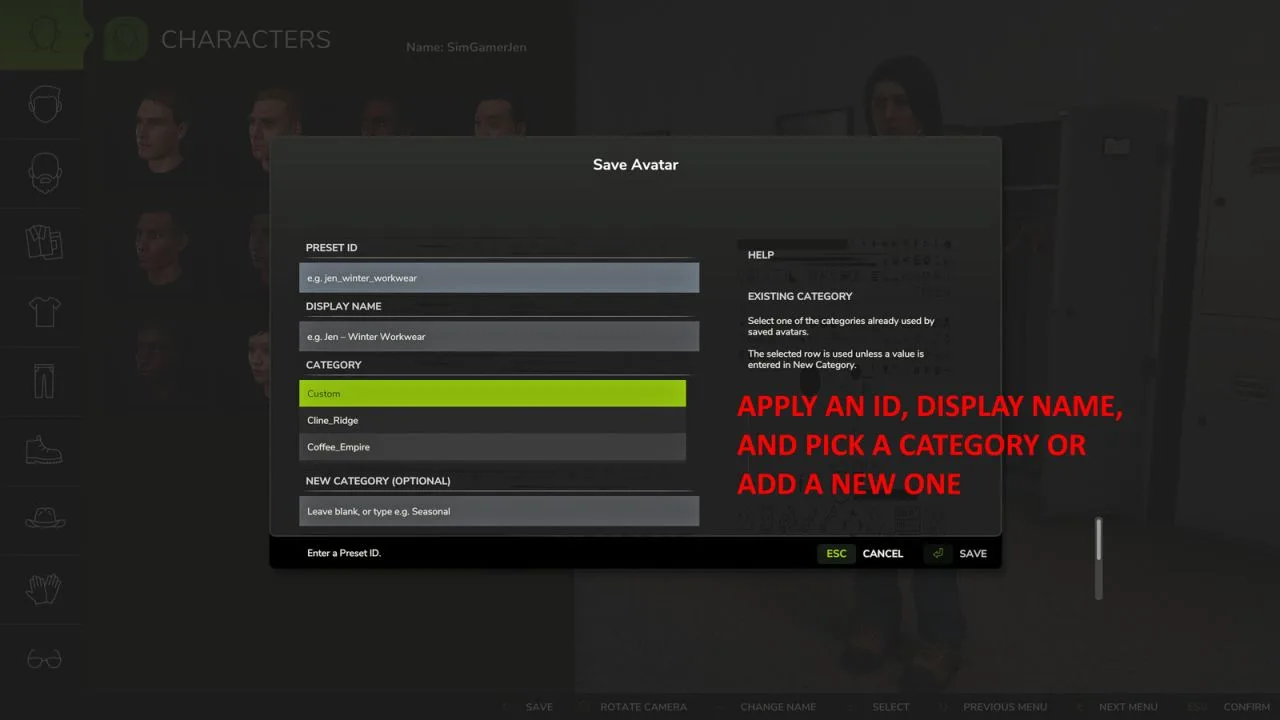Select the gloves icon in sidebar
The width and height of the screenshot is (1280, 720).
tap(44, 588)
